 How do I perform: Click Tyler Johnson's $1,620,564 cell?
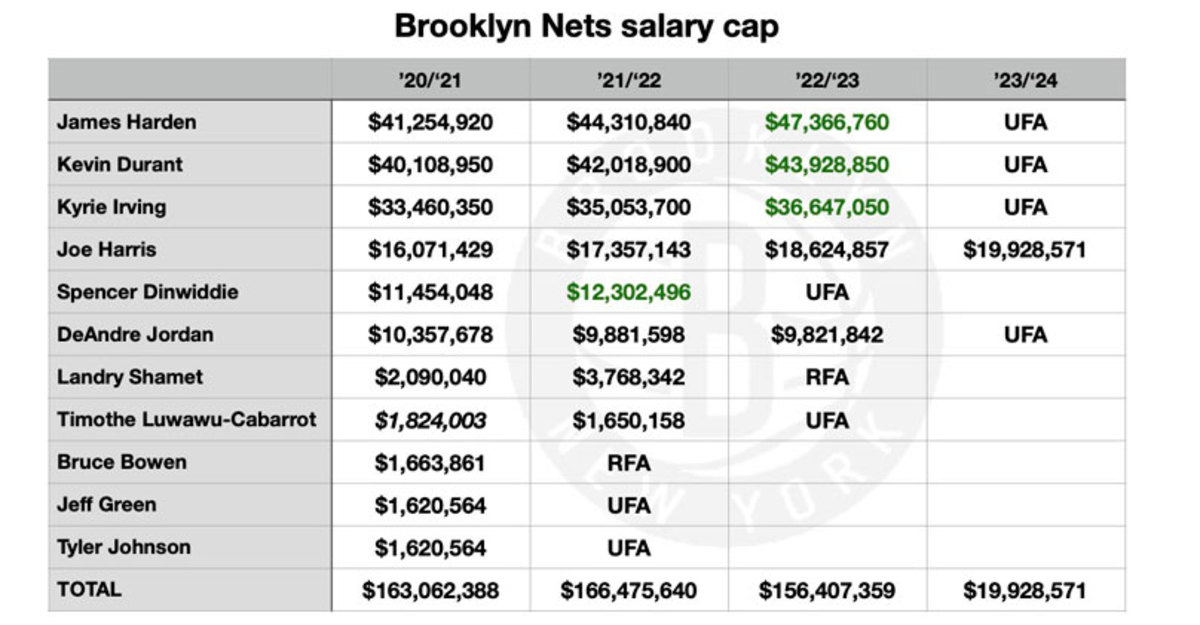[430, 547]
